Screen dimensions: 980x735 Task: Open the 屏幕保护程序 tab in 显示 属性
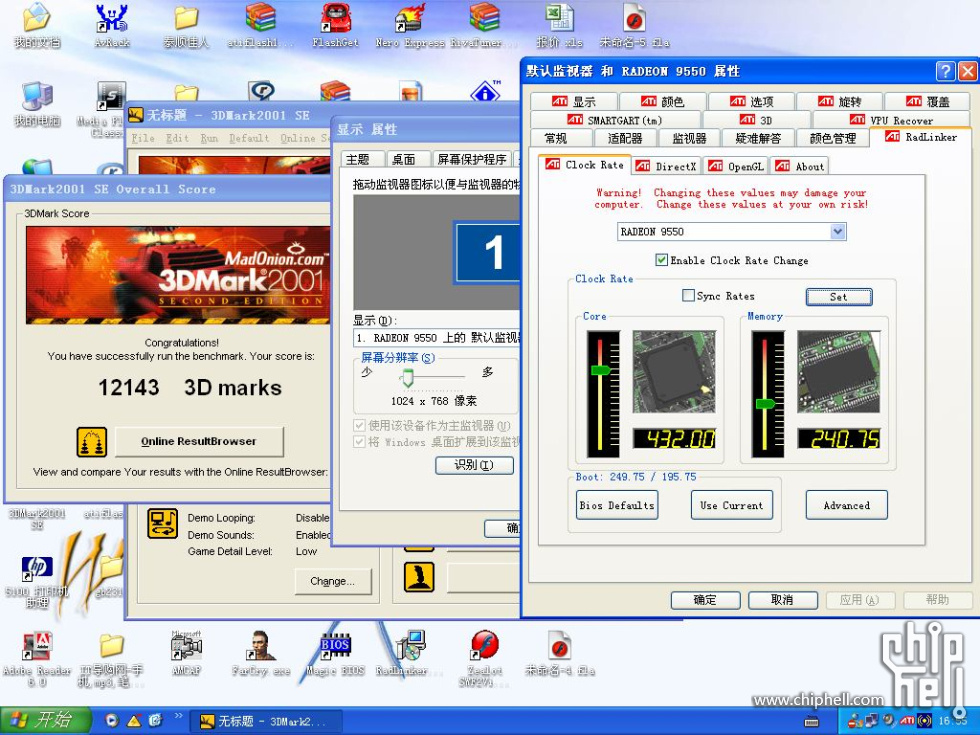[472, 159]
